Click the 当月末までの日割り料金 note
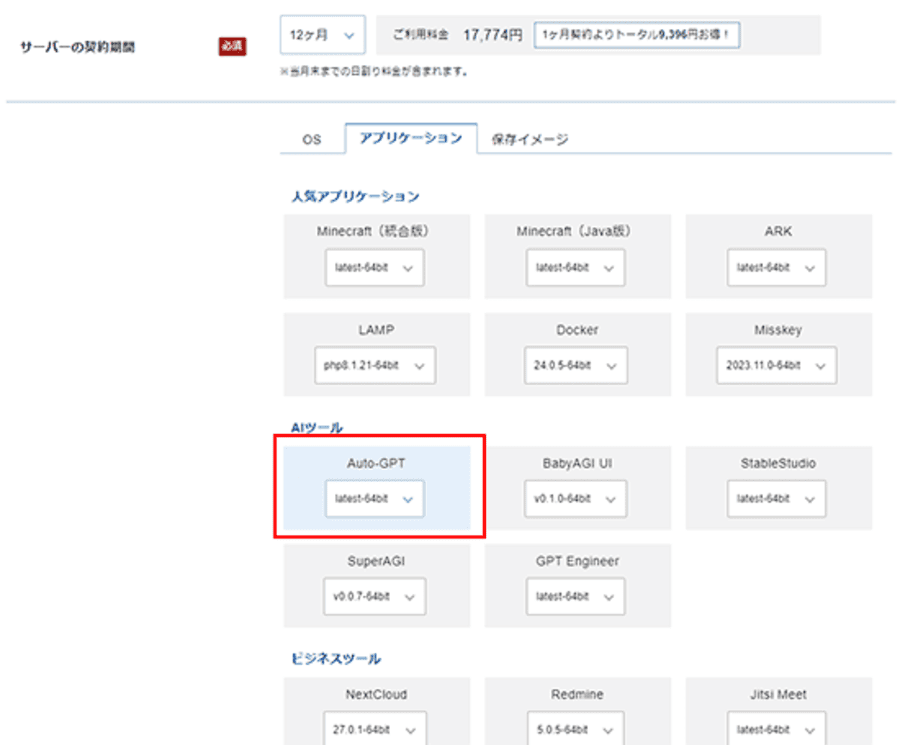The width and height of the screenshot is (900, 745). click(x=374, y=71)
